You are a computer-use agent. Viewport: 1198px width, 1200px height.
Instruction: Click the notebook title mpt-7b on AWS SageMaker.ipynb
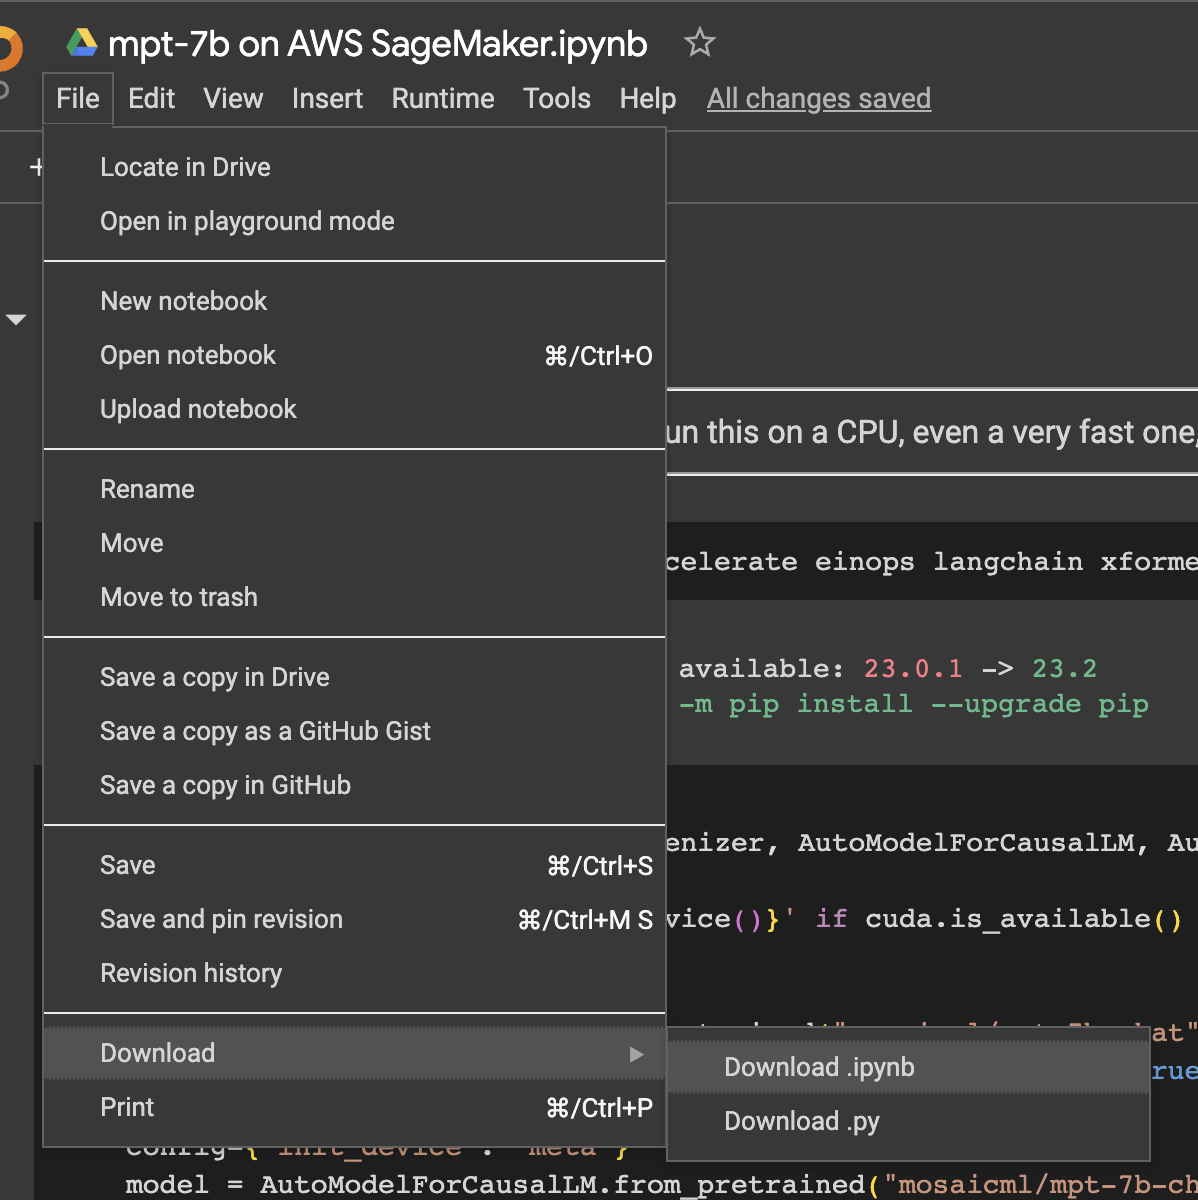coord(377,44)
